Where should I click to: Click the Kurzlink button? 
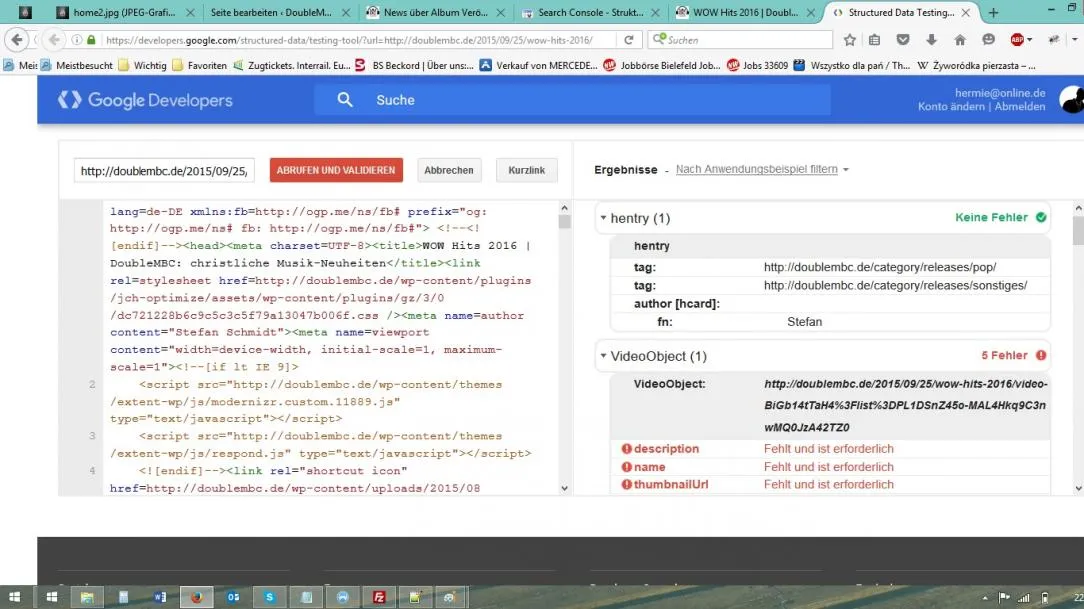527,170
